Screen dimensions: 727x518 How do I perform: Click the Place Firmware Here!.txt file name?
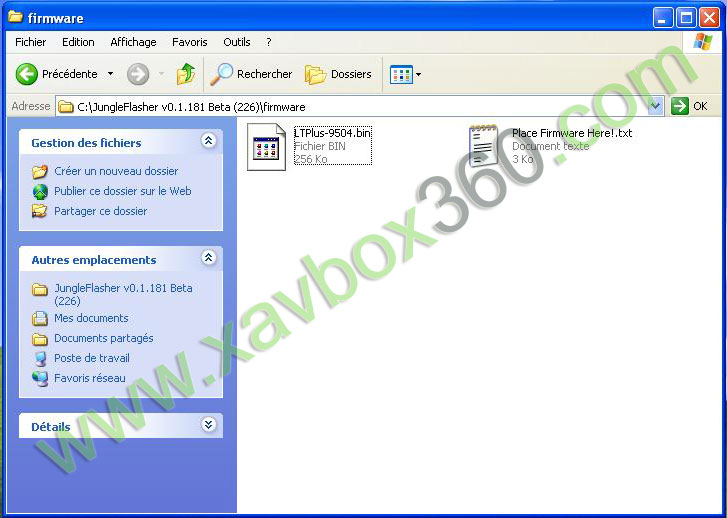click(572, 133)
